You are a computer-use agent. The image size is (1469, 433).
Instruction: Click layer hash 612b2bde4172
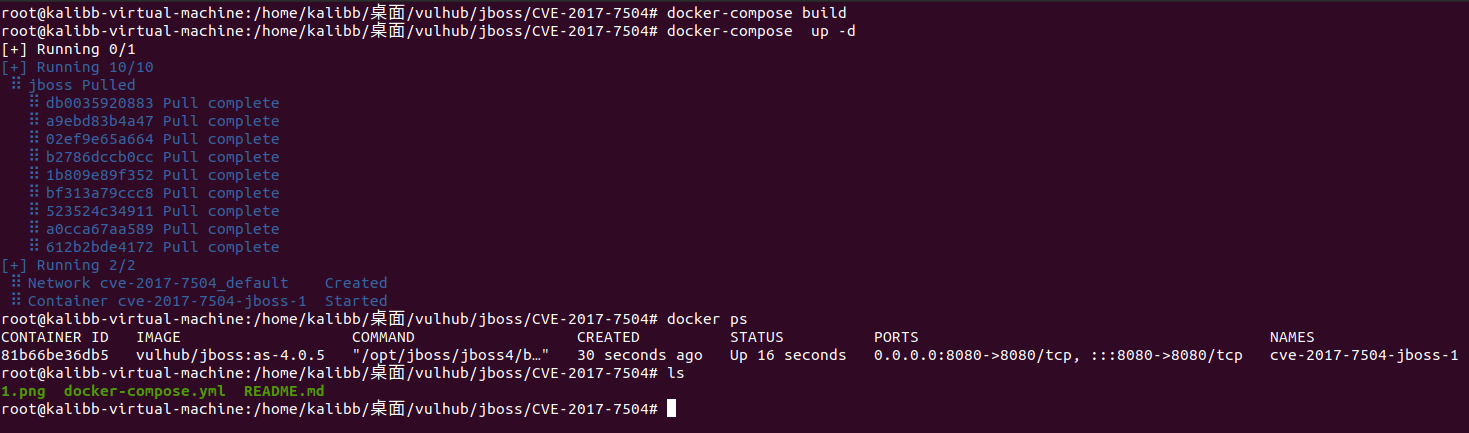pyautogui.click(x=100, y=247)
